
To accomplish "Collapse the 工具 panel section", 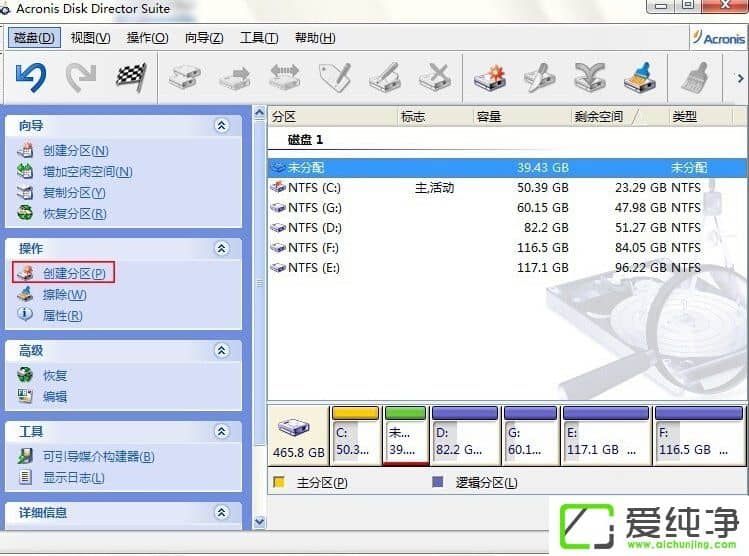I will point(221,432).
